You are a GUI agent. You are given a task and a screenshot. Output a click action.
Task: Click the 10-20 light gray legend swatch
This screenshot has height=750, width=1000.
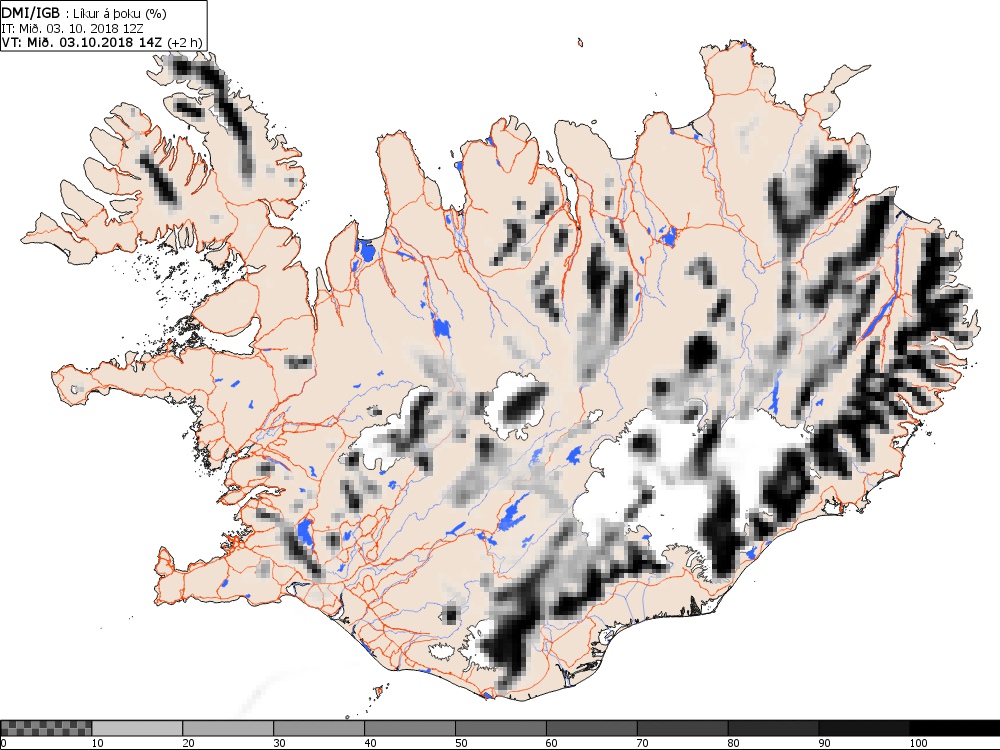tap(137, 728)
